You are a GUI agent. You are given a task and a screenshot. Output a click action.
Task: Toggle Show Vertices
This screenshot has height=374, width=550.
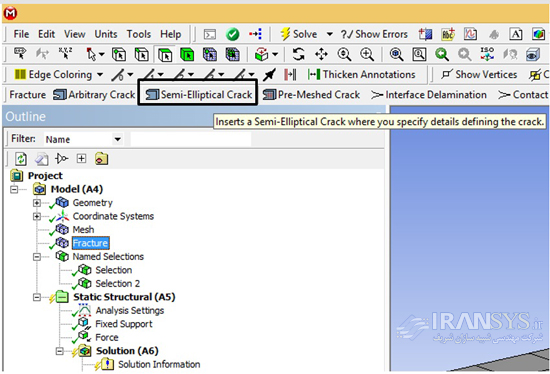coord(479,74)
